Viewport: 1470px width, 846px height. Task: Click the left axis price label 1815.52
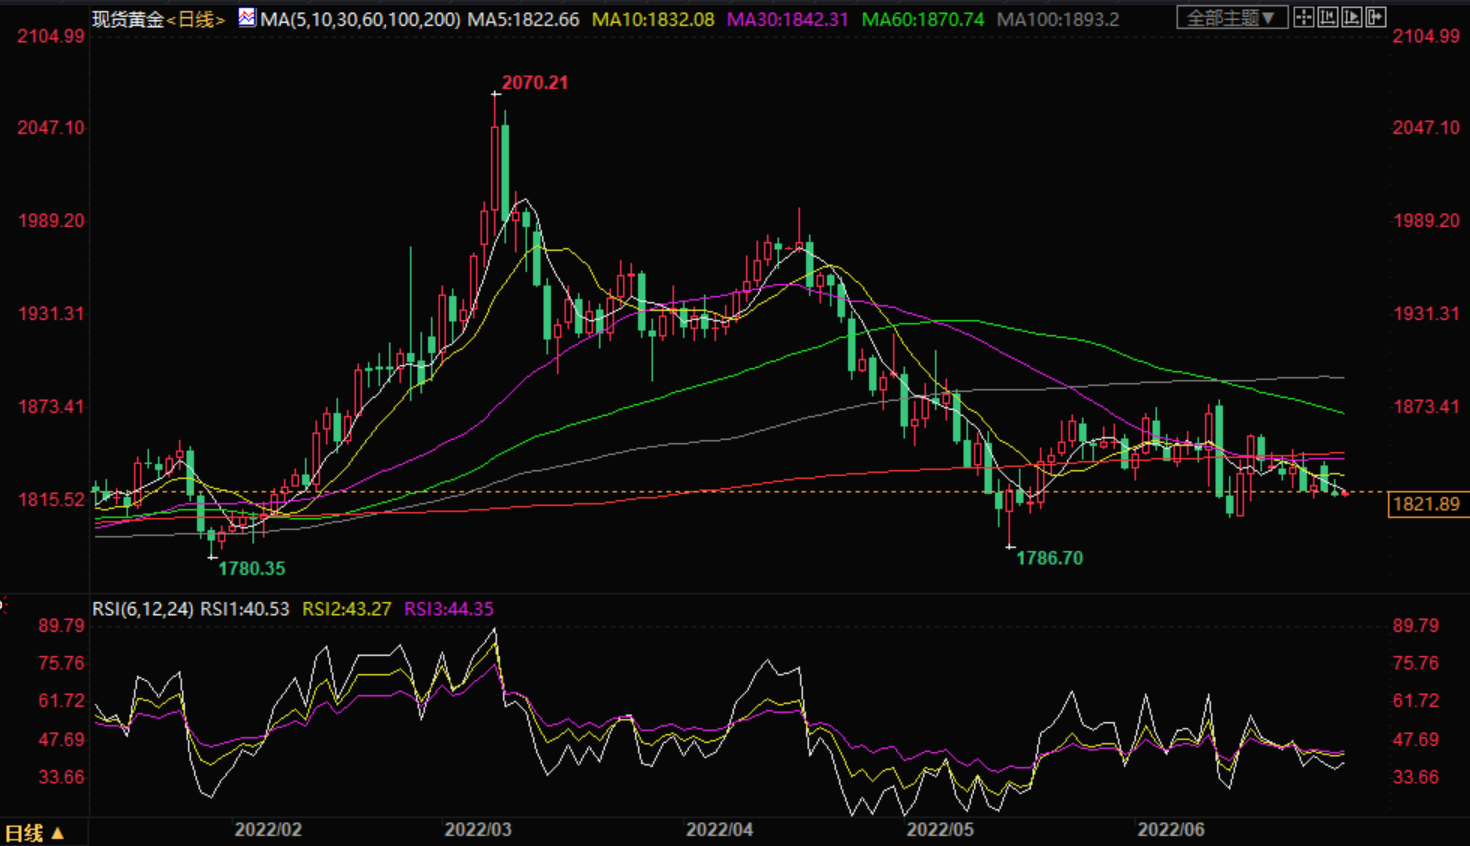pos(51,500)
